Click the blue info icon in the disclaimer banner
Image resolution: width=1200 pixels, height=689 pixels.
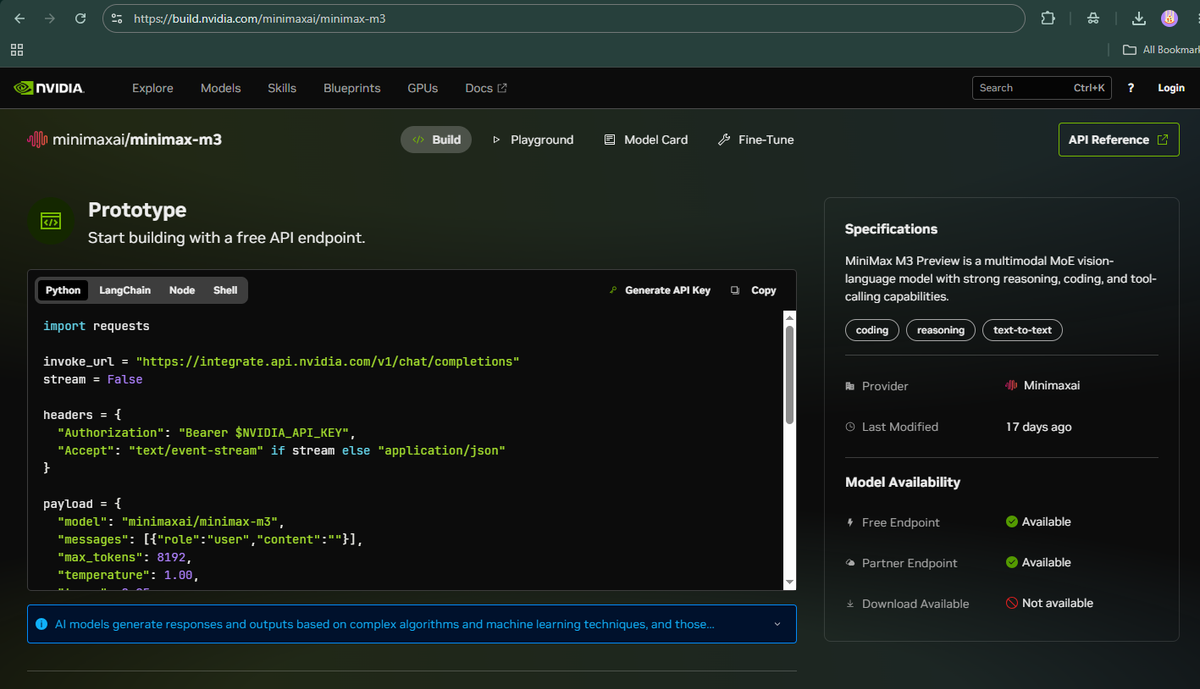coord(41,624)
